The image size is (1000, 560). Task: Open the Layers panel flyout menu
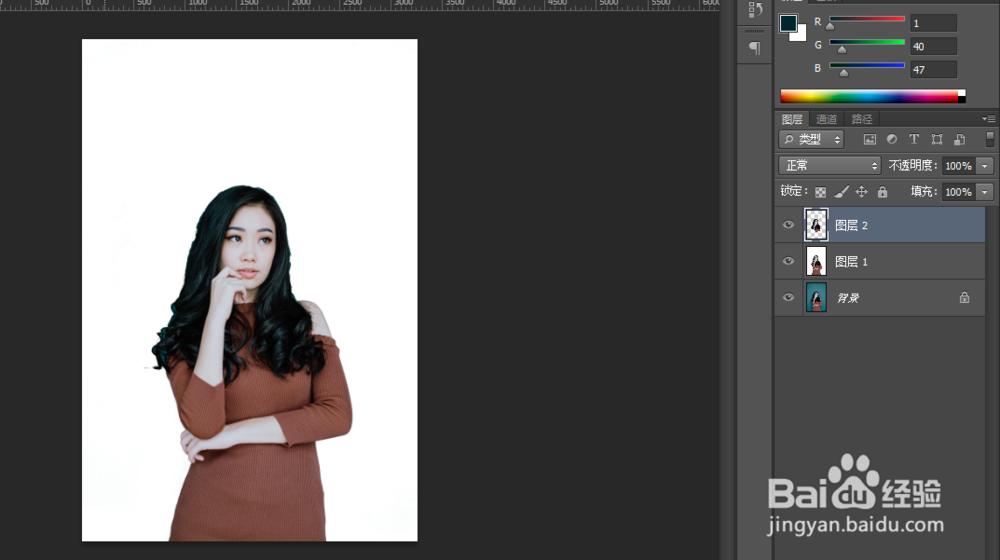[989, 119]
